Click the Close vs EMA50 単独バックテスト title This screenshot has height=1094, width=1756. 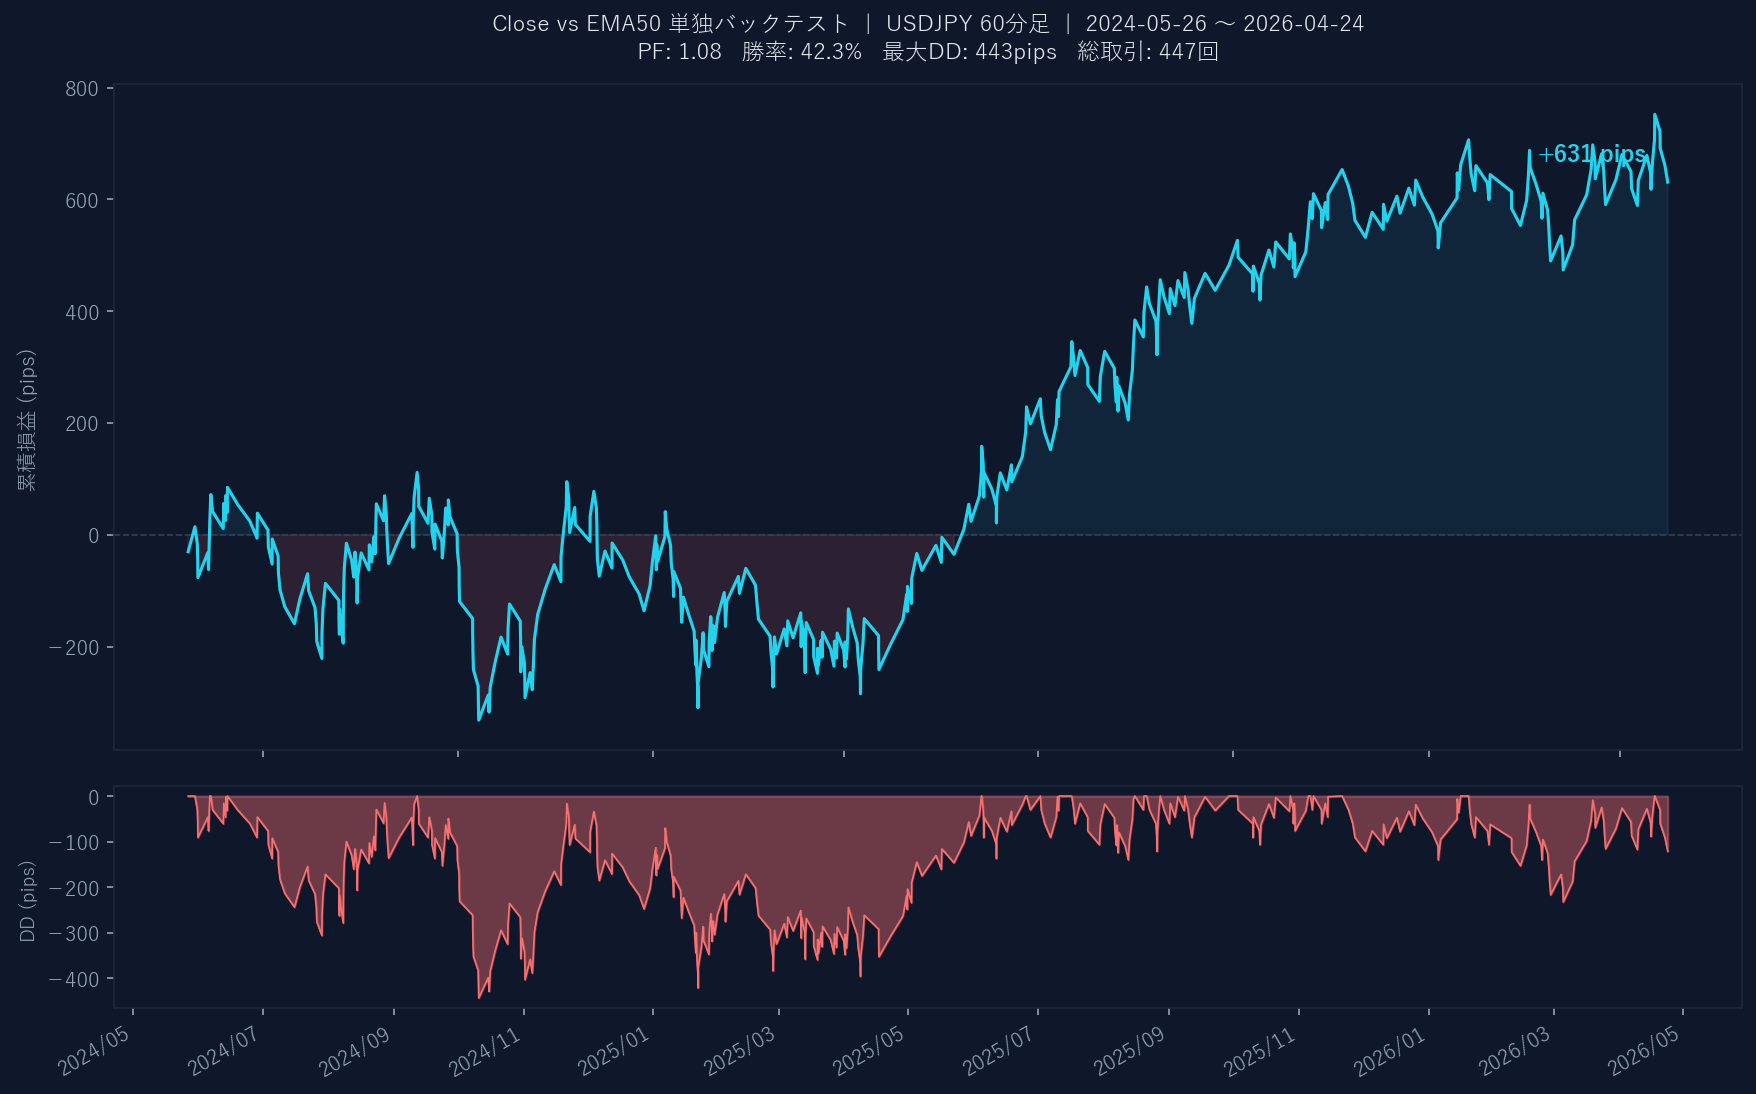670,24
